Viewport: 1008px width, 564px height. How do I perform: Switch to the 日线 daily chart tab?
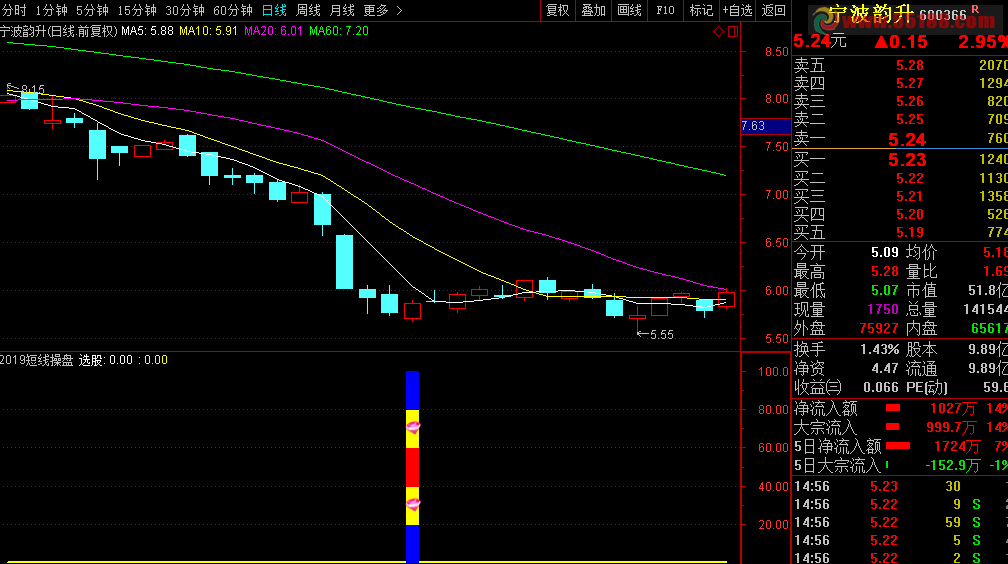274,10
